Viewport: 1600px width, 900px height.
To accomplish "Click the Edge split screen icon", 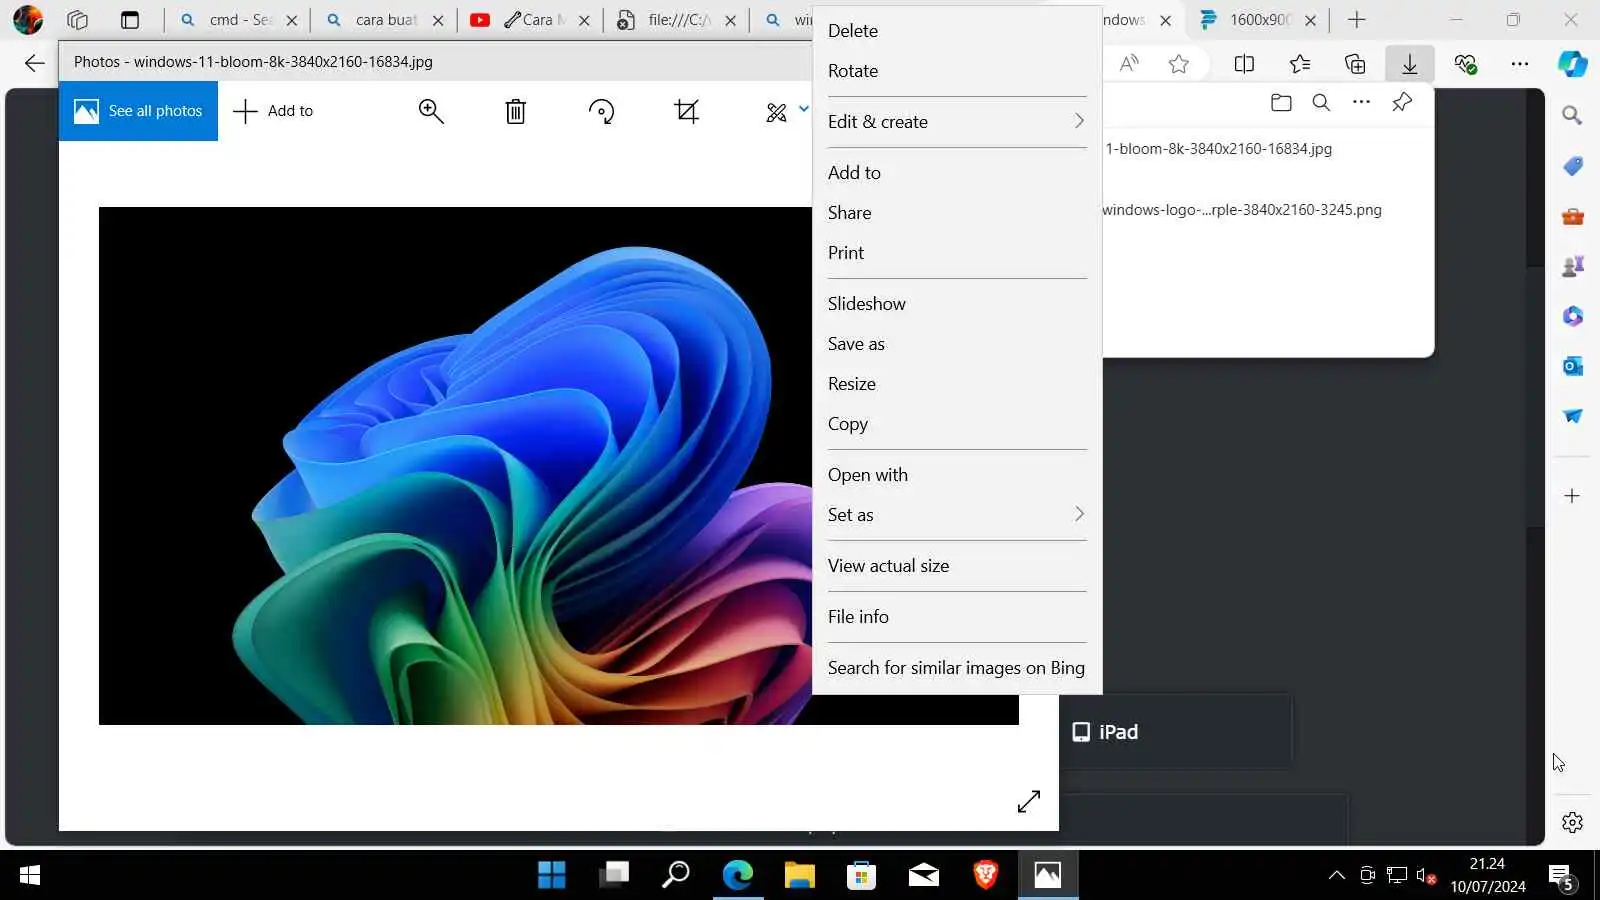I will tap(1244, 64).
